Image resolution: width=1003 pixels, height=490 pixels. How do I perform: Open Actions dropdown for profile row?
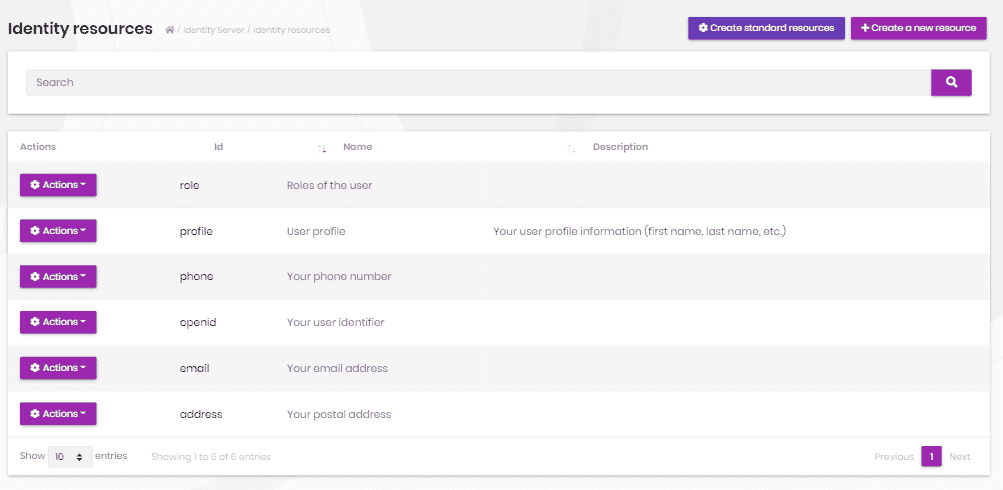click(x=58, y=231)
